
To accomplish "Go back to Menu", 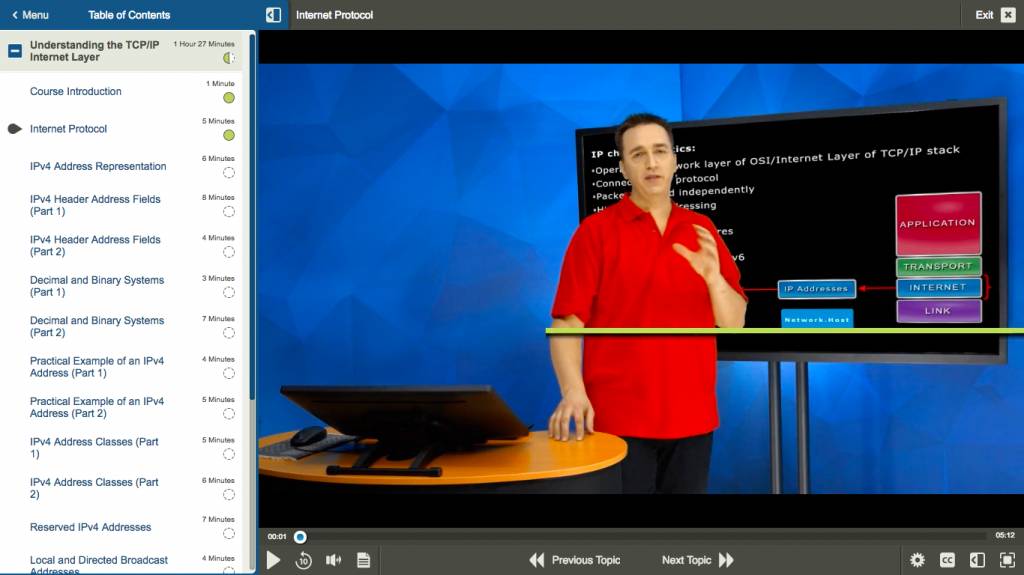I will click(30, 14).
